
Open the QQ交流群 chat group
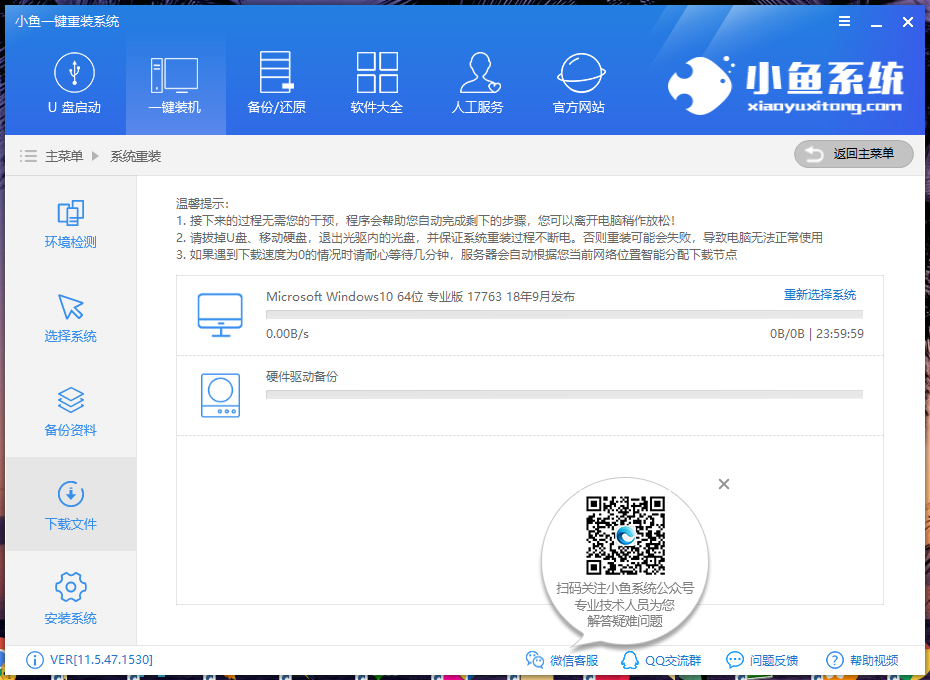pos(661,660)
